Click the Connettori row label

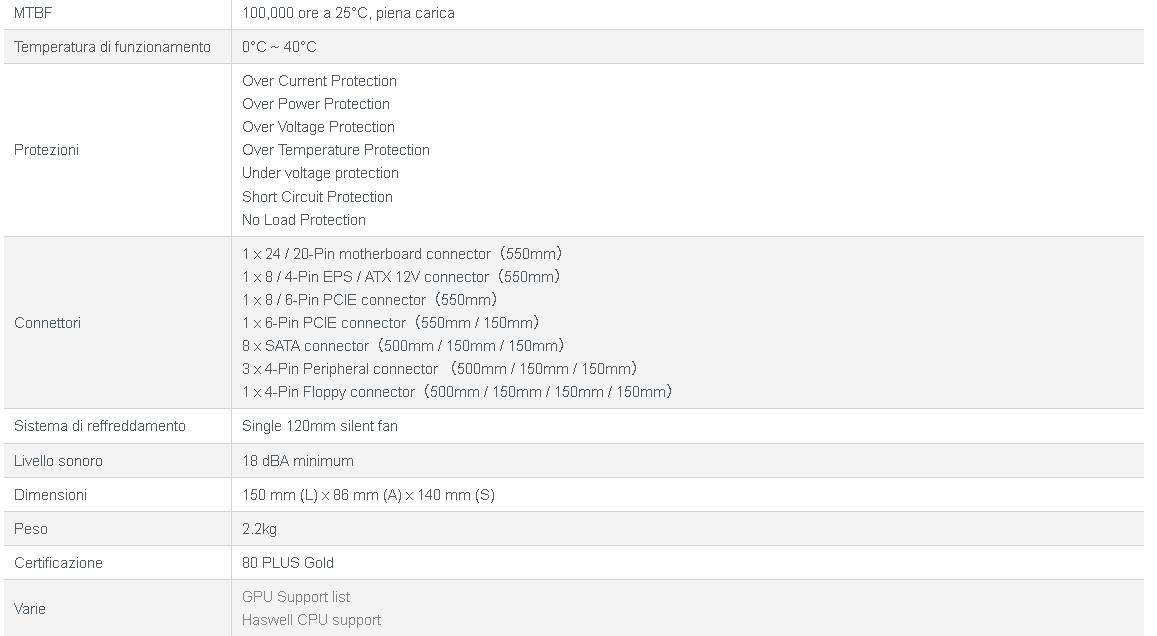[x=47, y=323]
